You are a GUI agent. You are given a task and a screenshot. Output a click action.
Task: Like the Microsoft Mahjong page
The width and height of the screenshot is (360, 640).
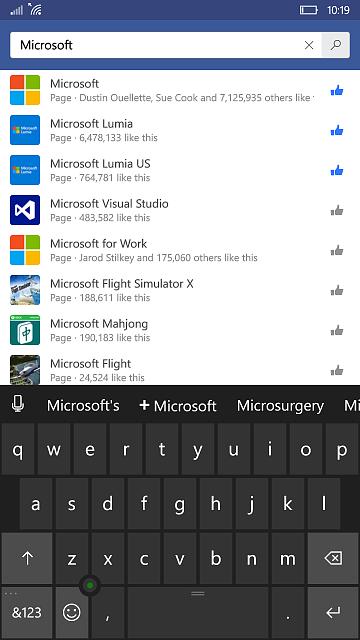337,331
